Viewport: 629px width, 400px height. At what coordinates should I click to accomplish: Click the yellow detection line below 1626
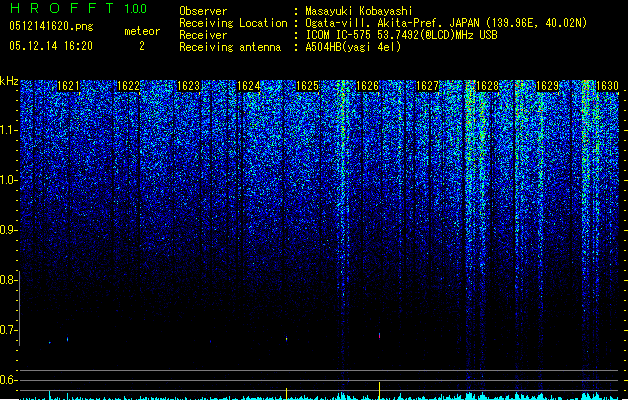click(x=379, y=391)
